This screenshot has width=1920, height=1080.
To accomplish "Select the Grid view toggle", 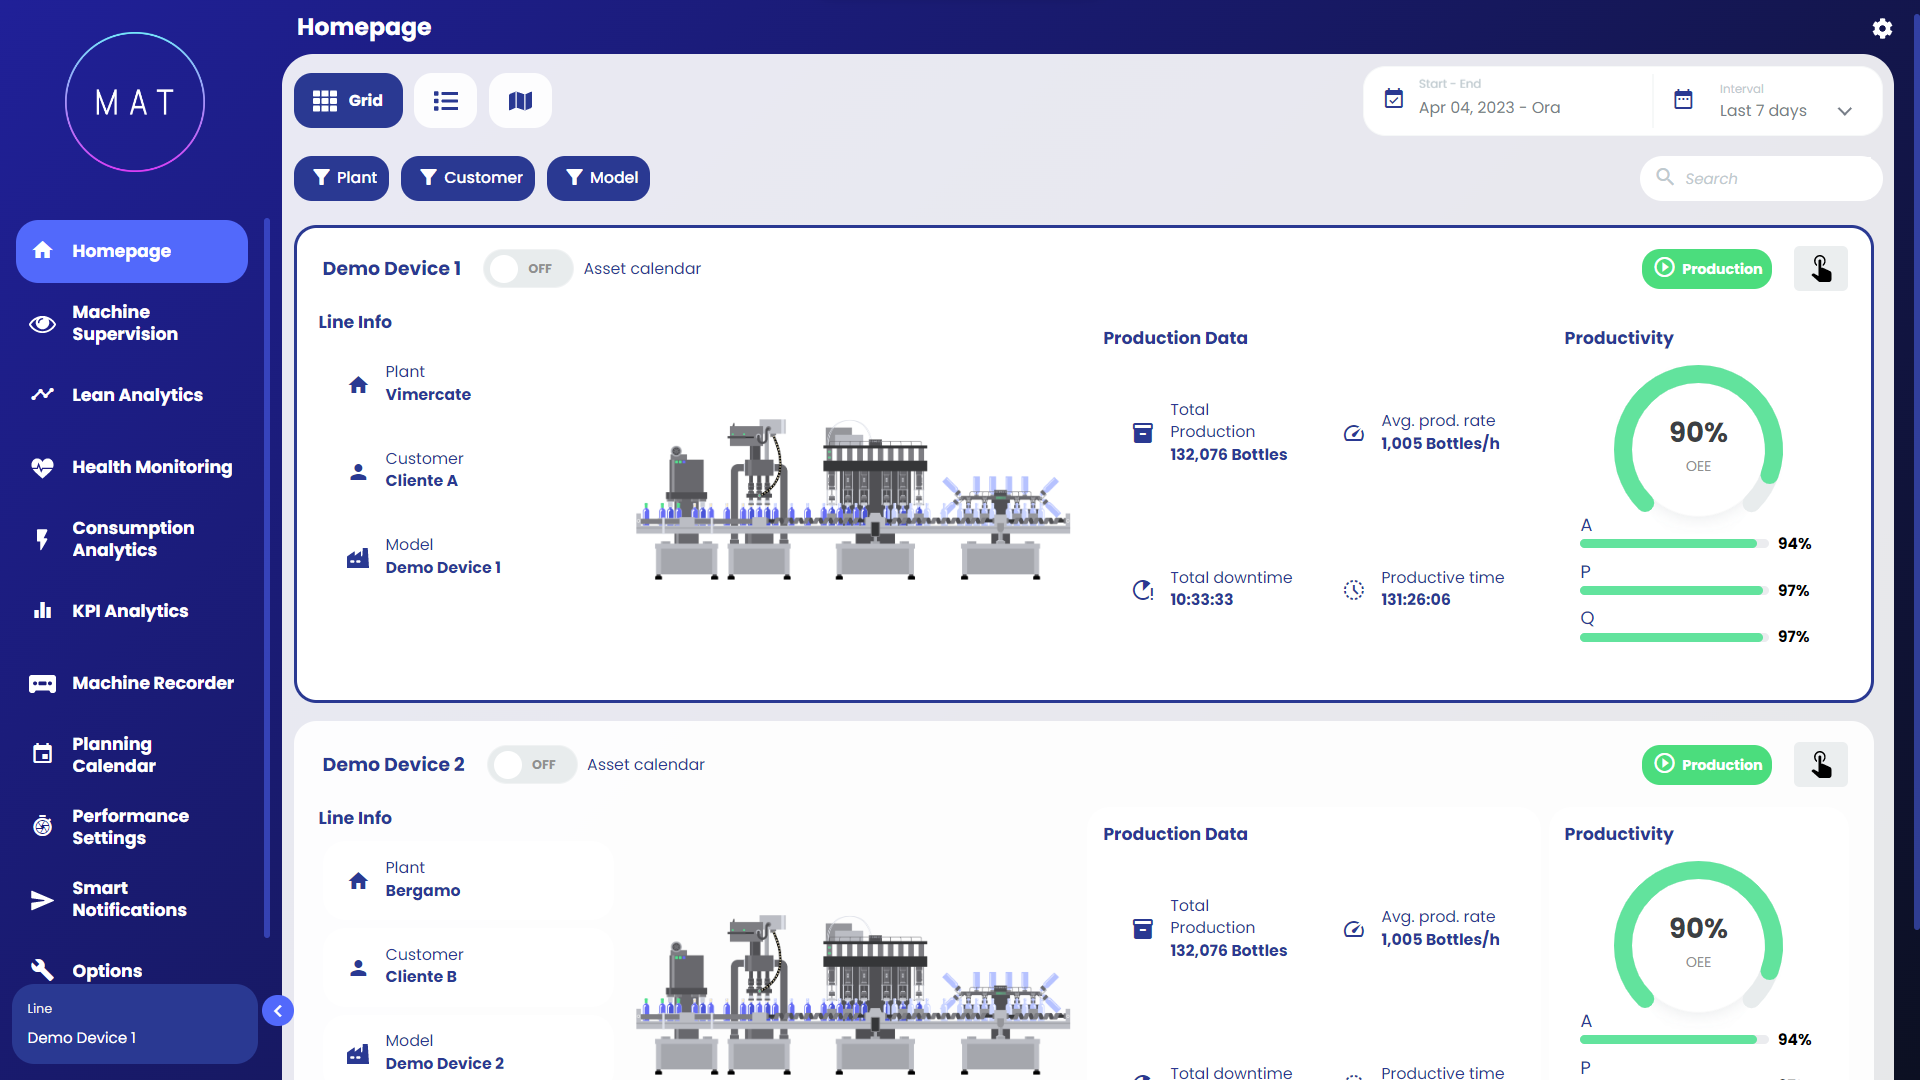I will click(x=348, y=101).
